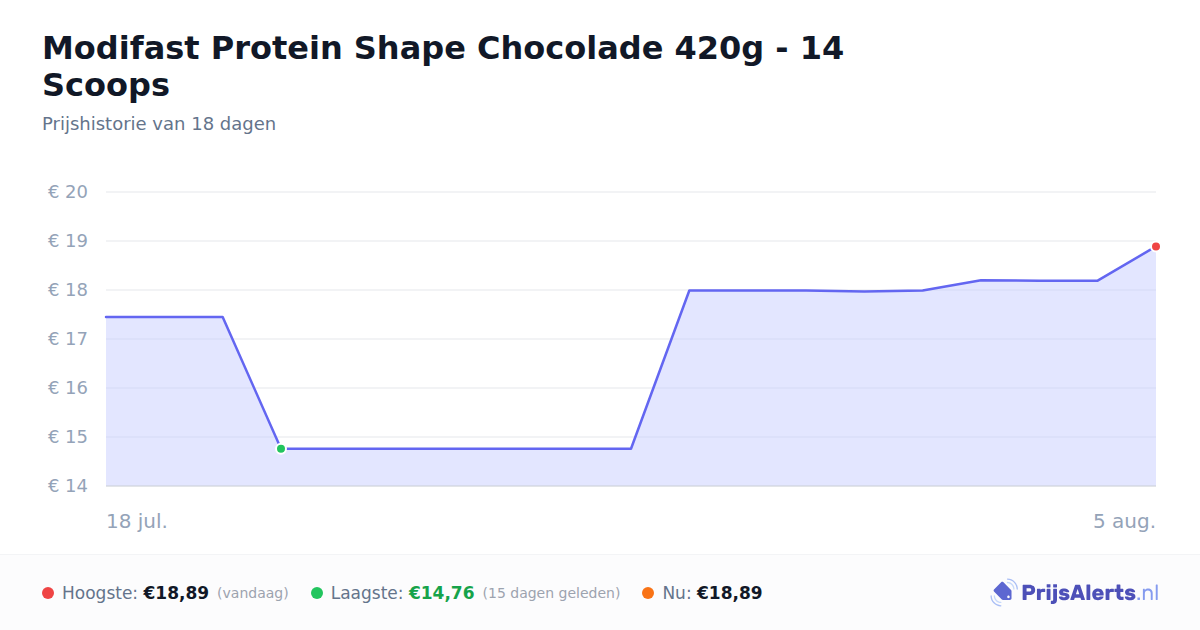
Task: Open the PrijsAlerts.nl link
Action: [x=1075, y=593]
